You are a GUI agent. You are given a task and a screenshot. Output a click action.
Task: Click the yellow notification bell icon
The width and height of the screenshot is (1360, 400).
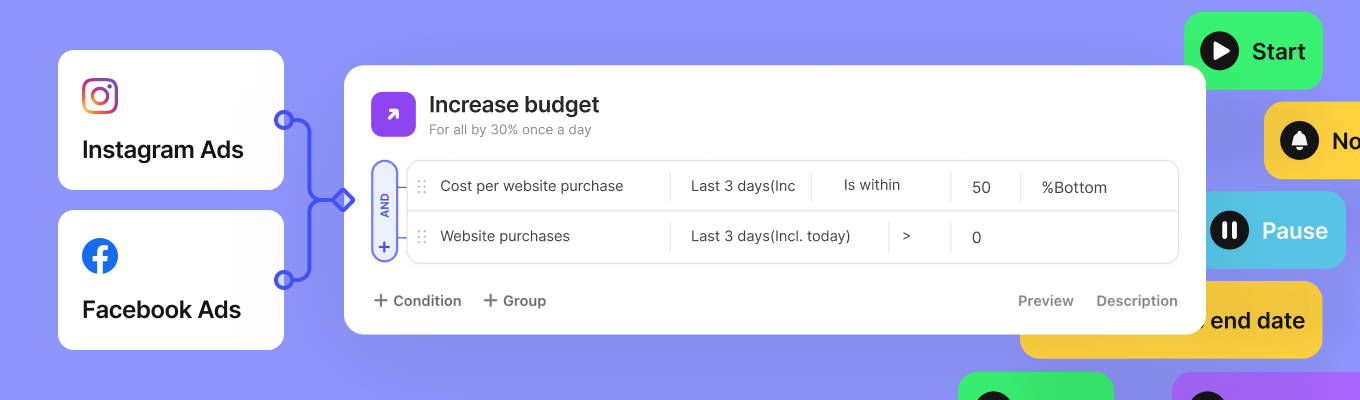[1300, 141]
